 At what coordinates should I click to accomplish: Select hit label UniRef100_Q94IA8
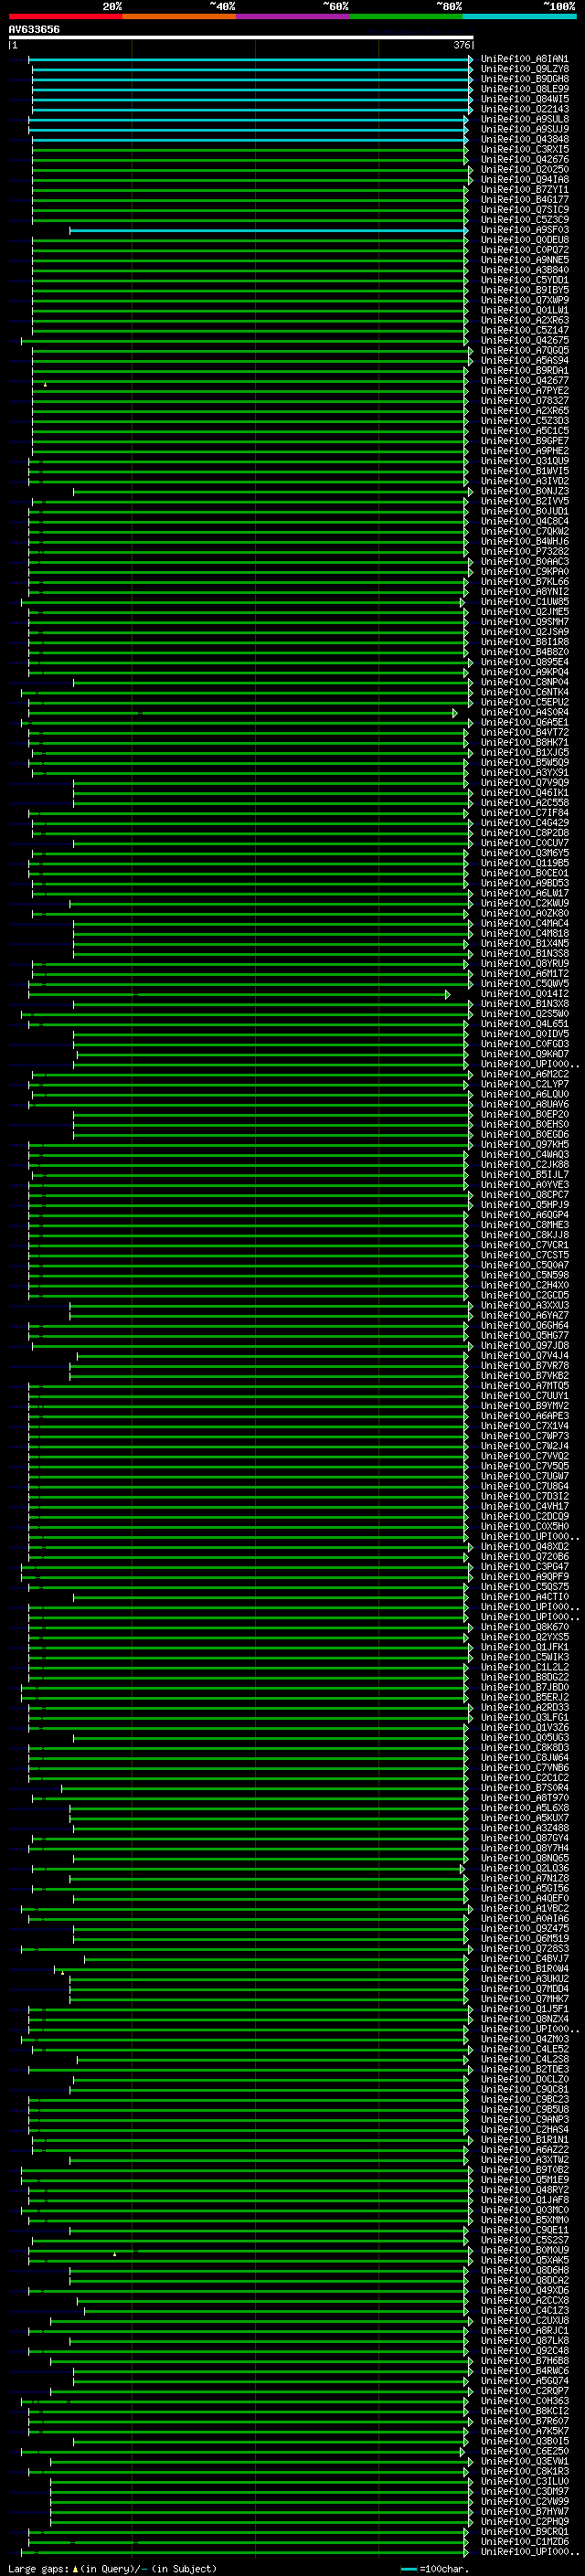pos(525,179)
